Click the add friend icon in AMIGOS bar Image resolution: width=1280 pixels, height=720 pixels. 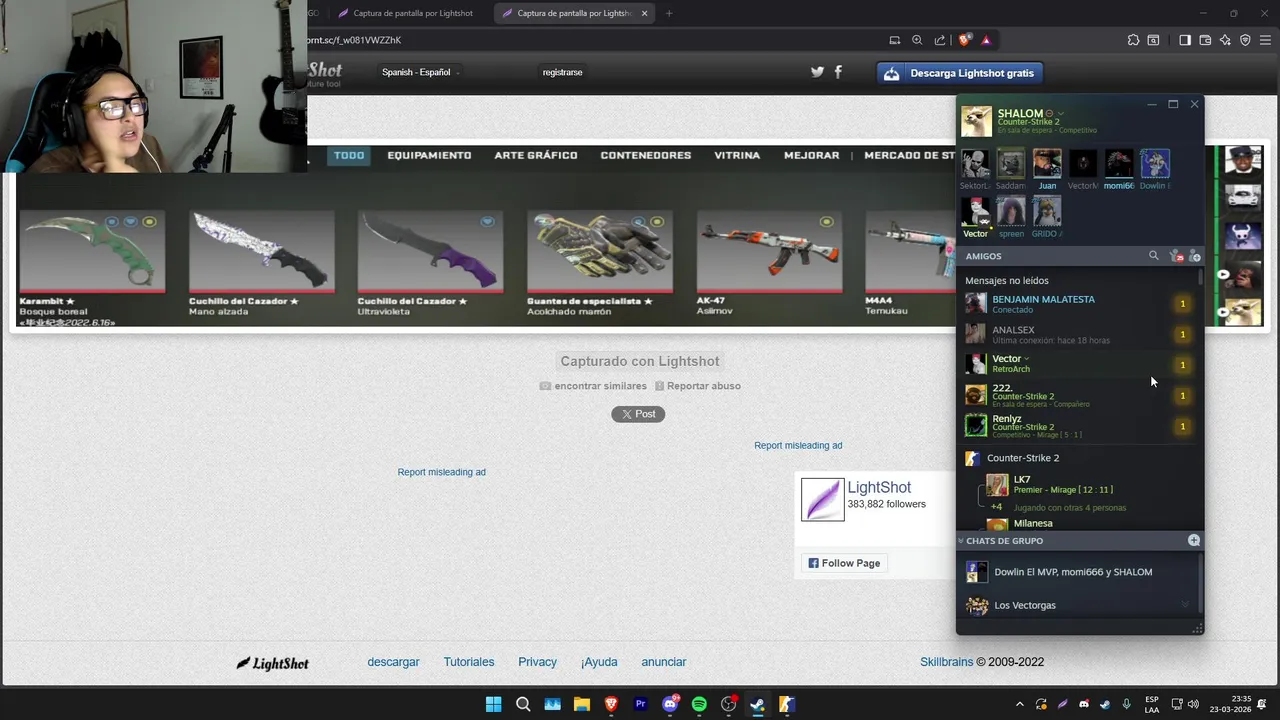(x=1194, y=257)
